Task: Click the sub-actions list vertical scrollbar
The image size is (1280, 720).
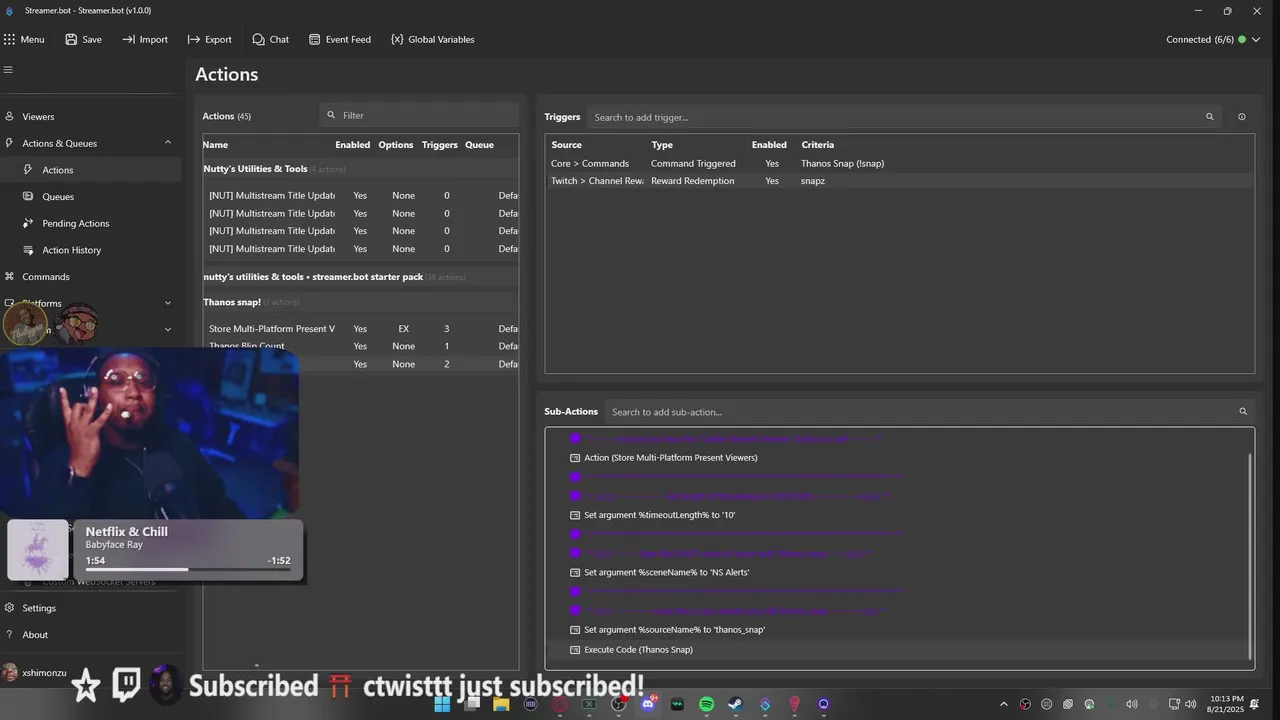Action: point(1251,555)
